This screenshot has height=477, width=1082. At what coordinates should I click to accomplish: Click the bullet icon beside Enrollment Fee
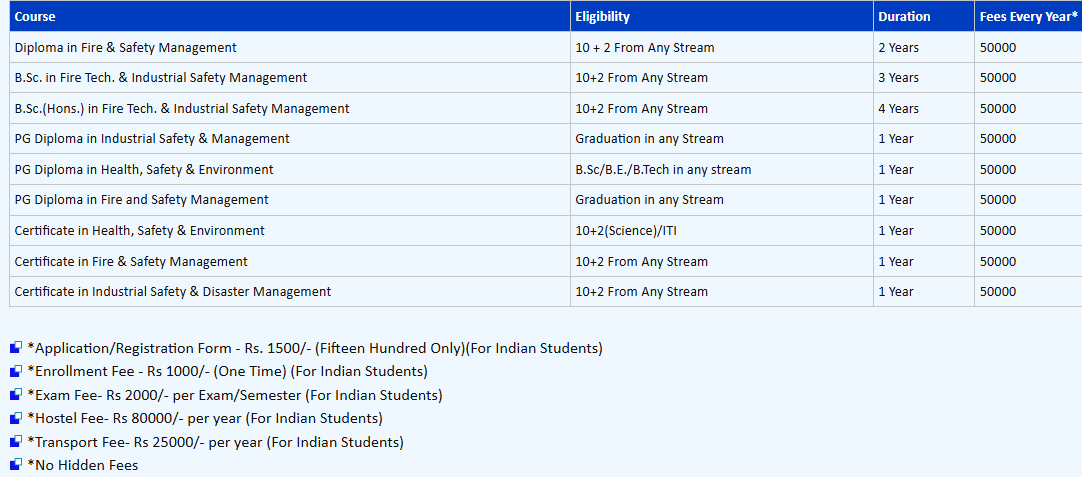coord(15,372)
